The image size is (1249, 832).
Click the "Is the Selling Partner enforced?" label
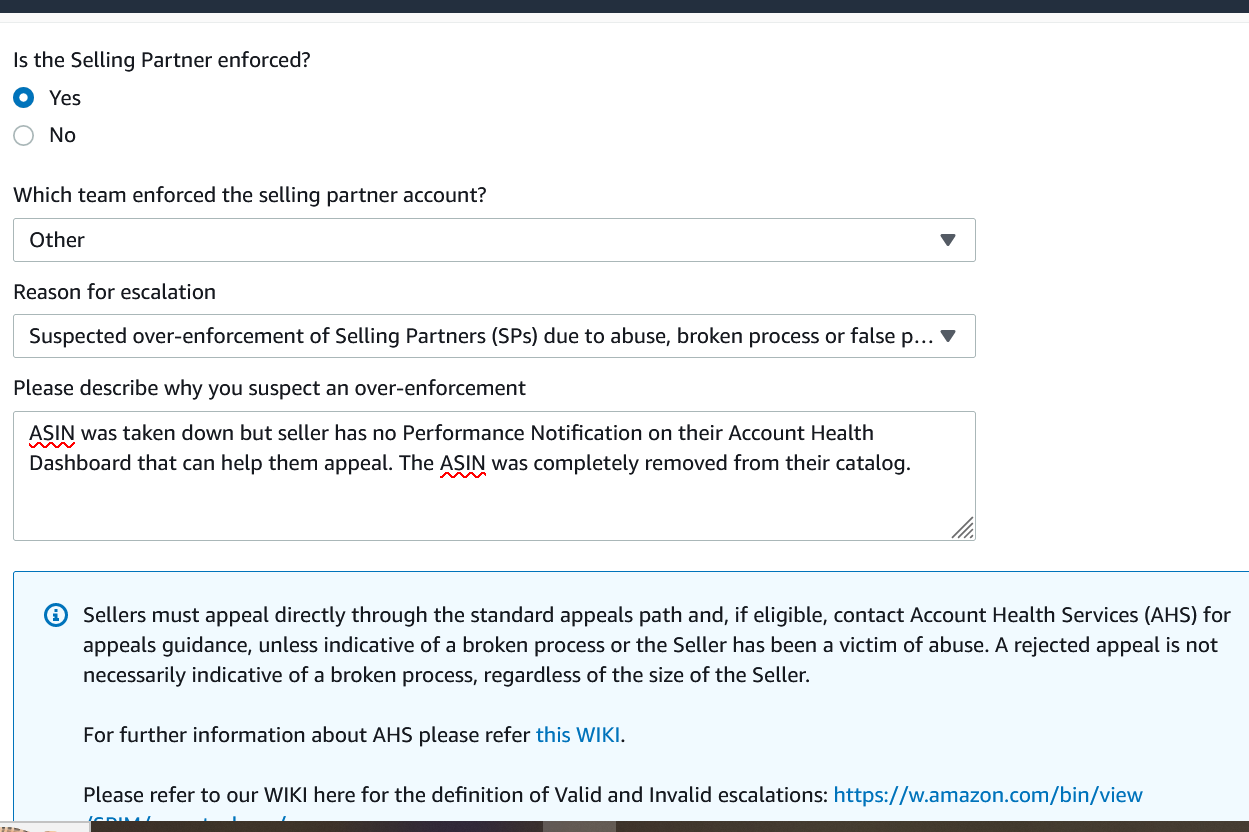pyautogui.click(x=162, y=60)
